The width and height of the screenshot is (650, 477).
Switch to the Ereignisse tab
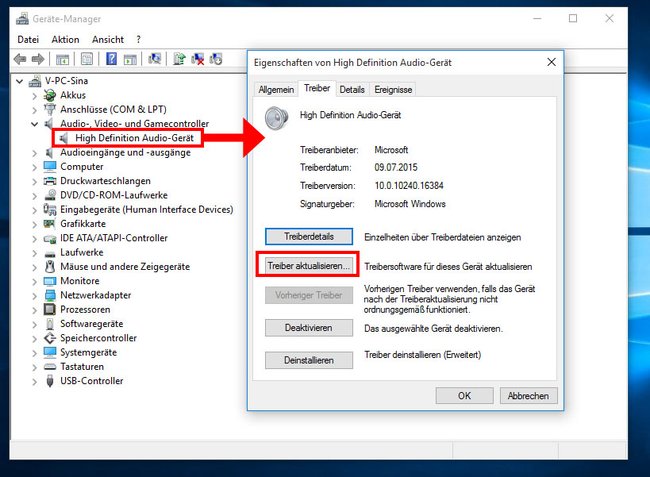393,90
